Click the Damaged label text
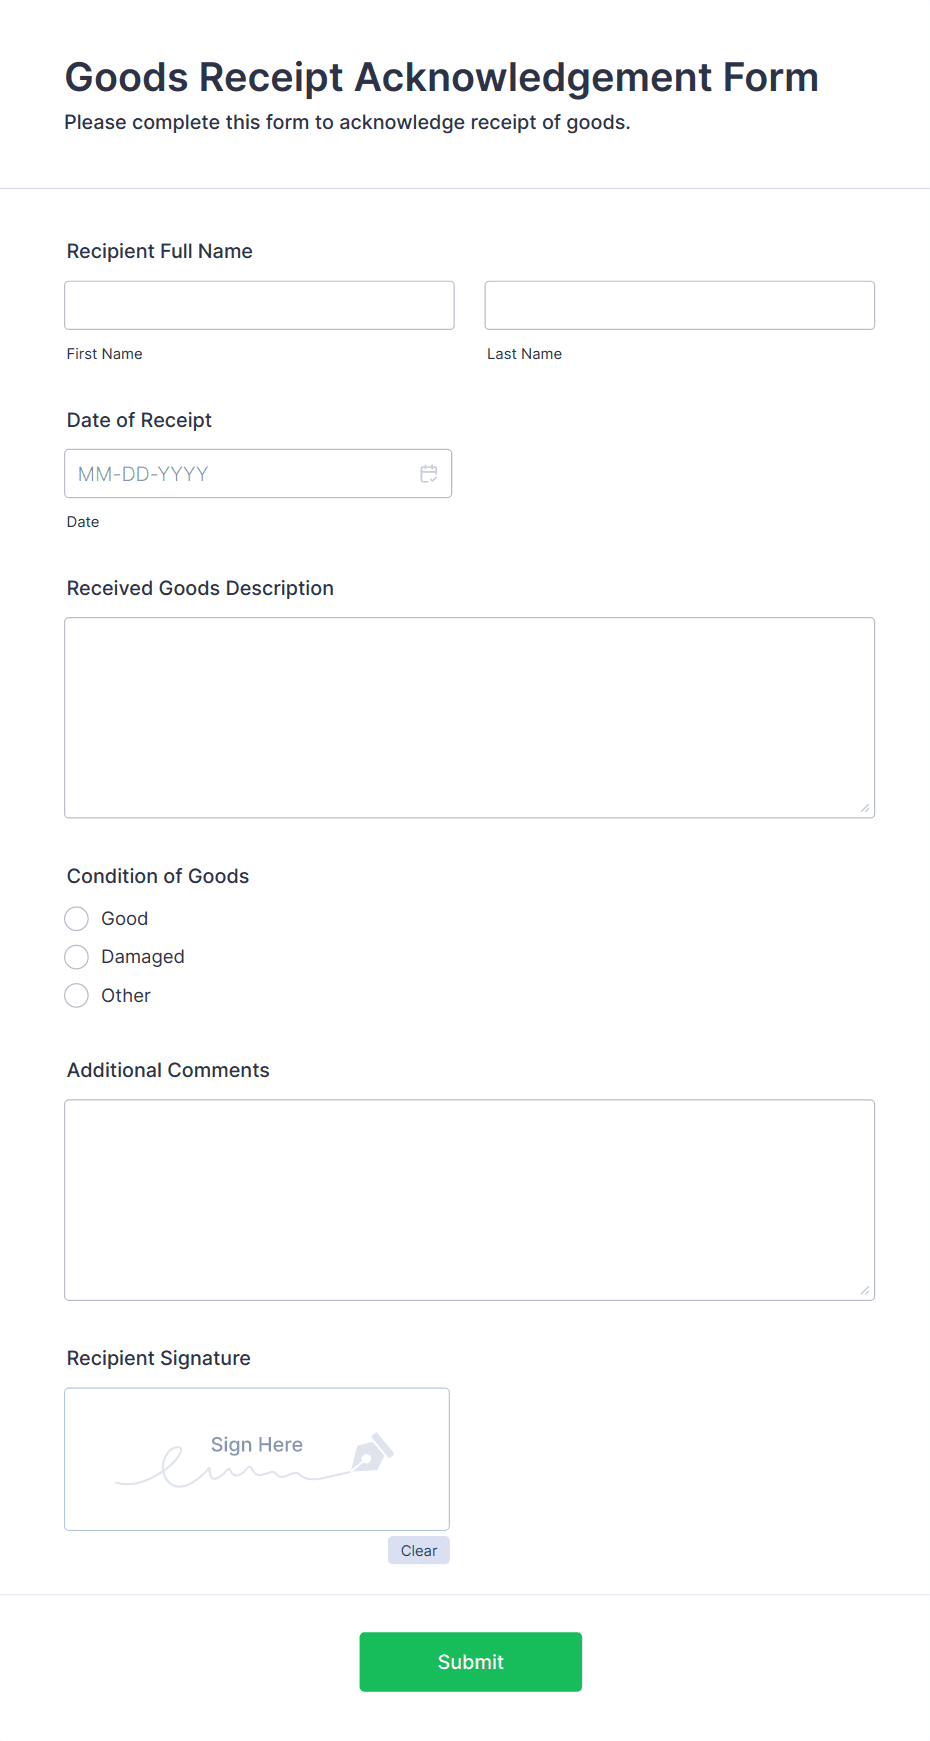The height and width of the screenshot is (1741, 930). 143,957
